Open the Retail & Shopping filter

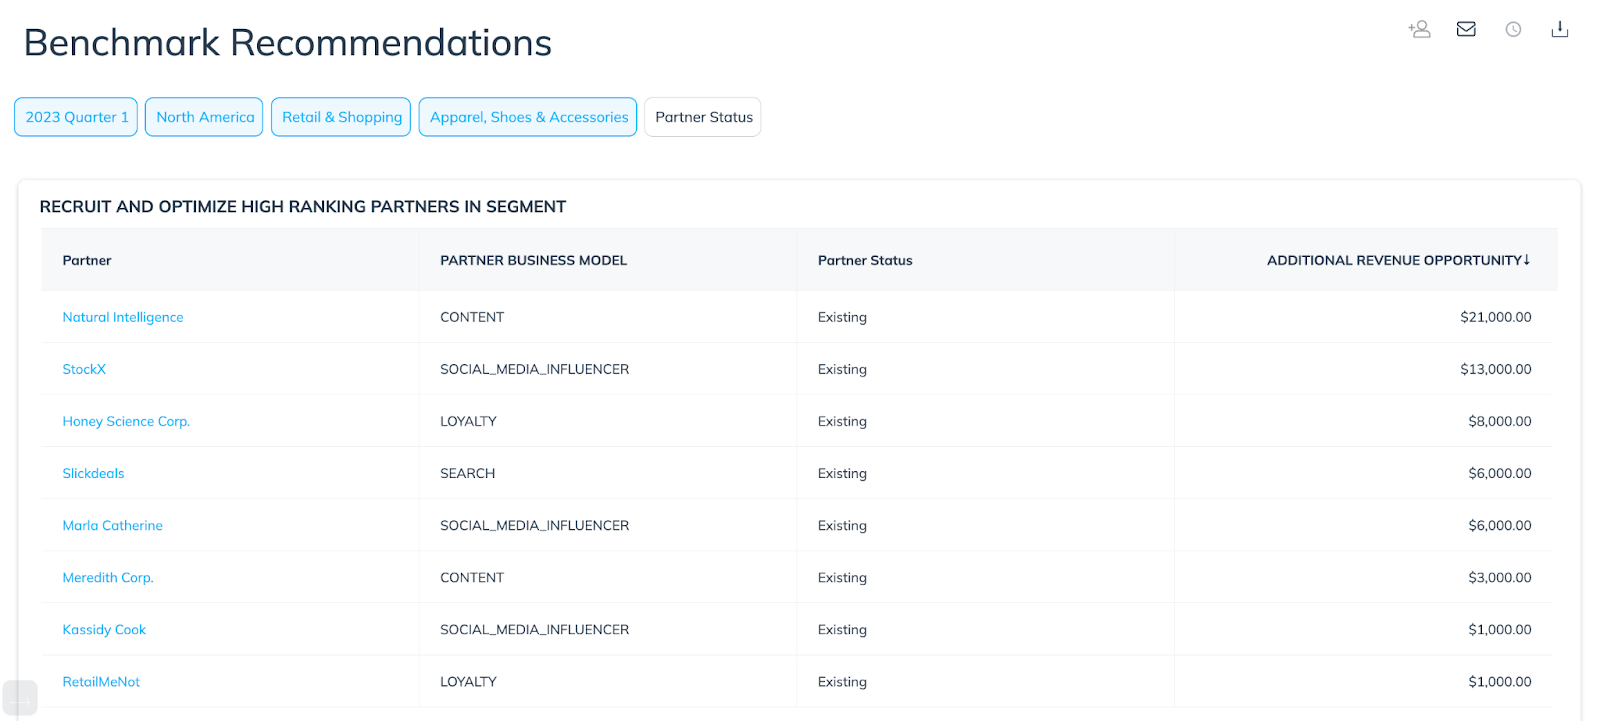[341, 117]
